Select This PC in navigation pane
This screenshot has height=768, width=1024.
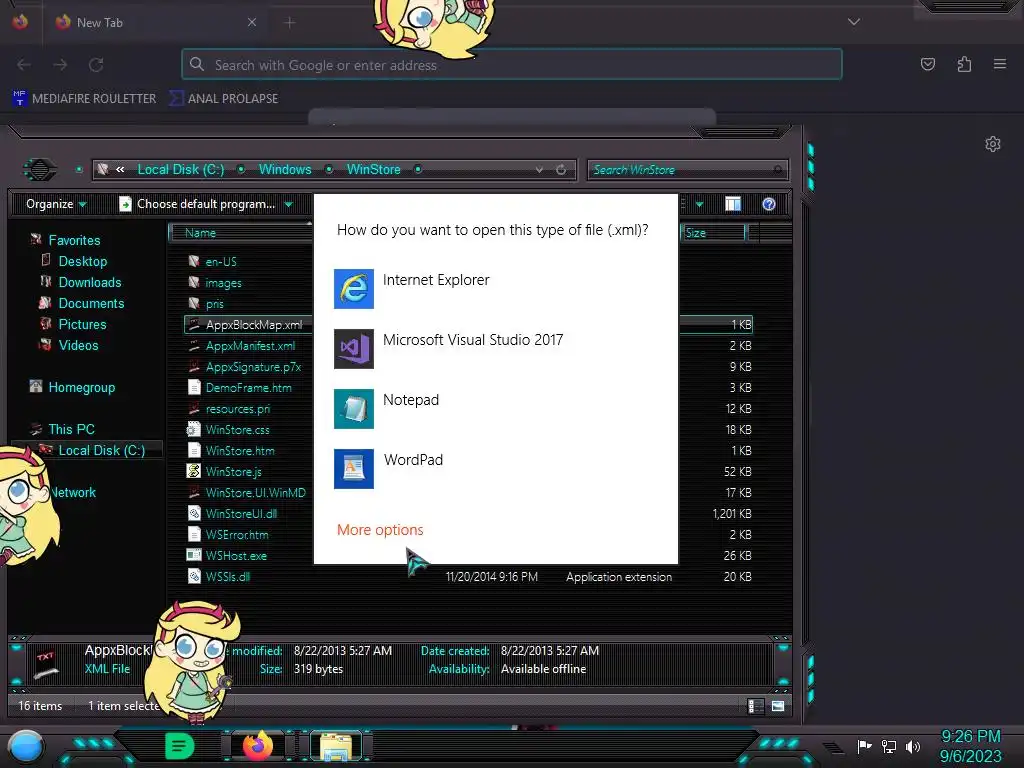[x=71, y=429]
